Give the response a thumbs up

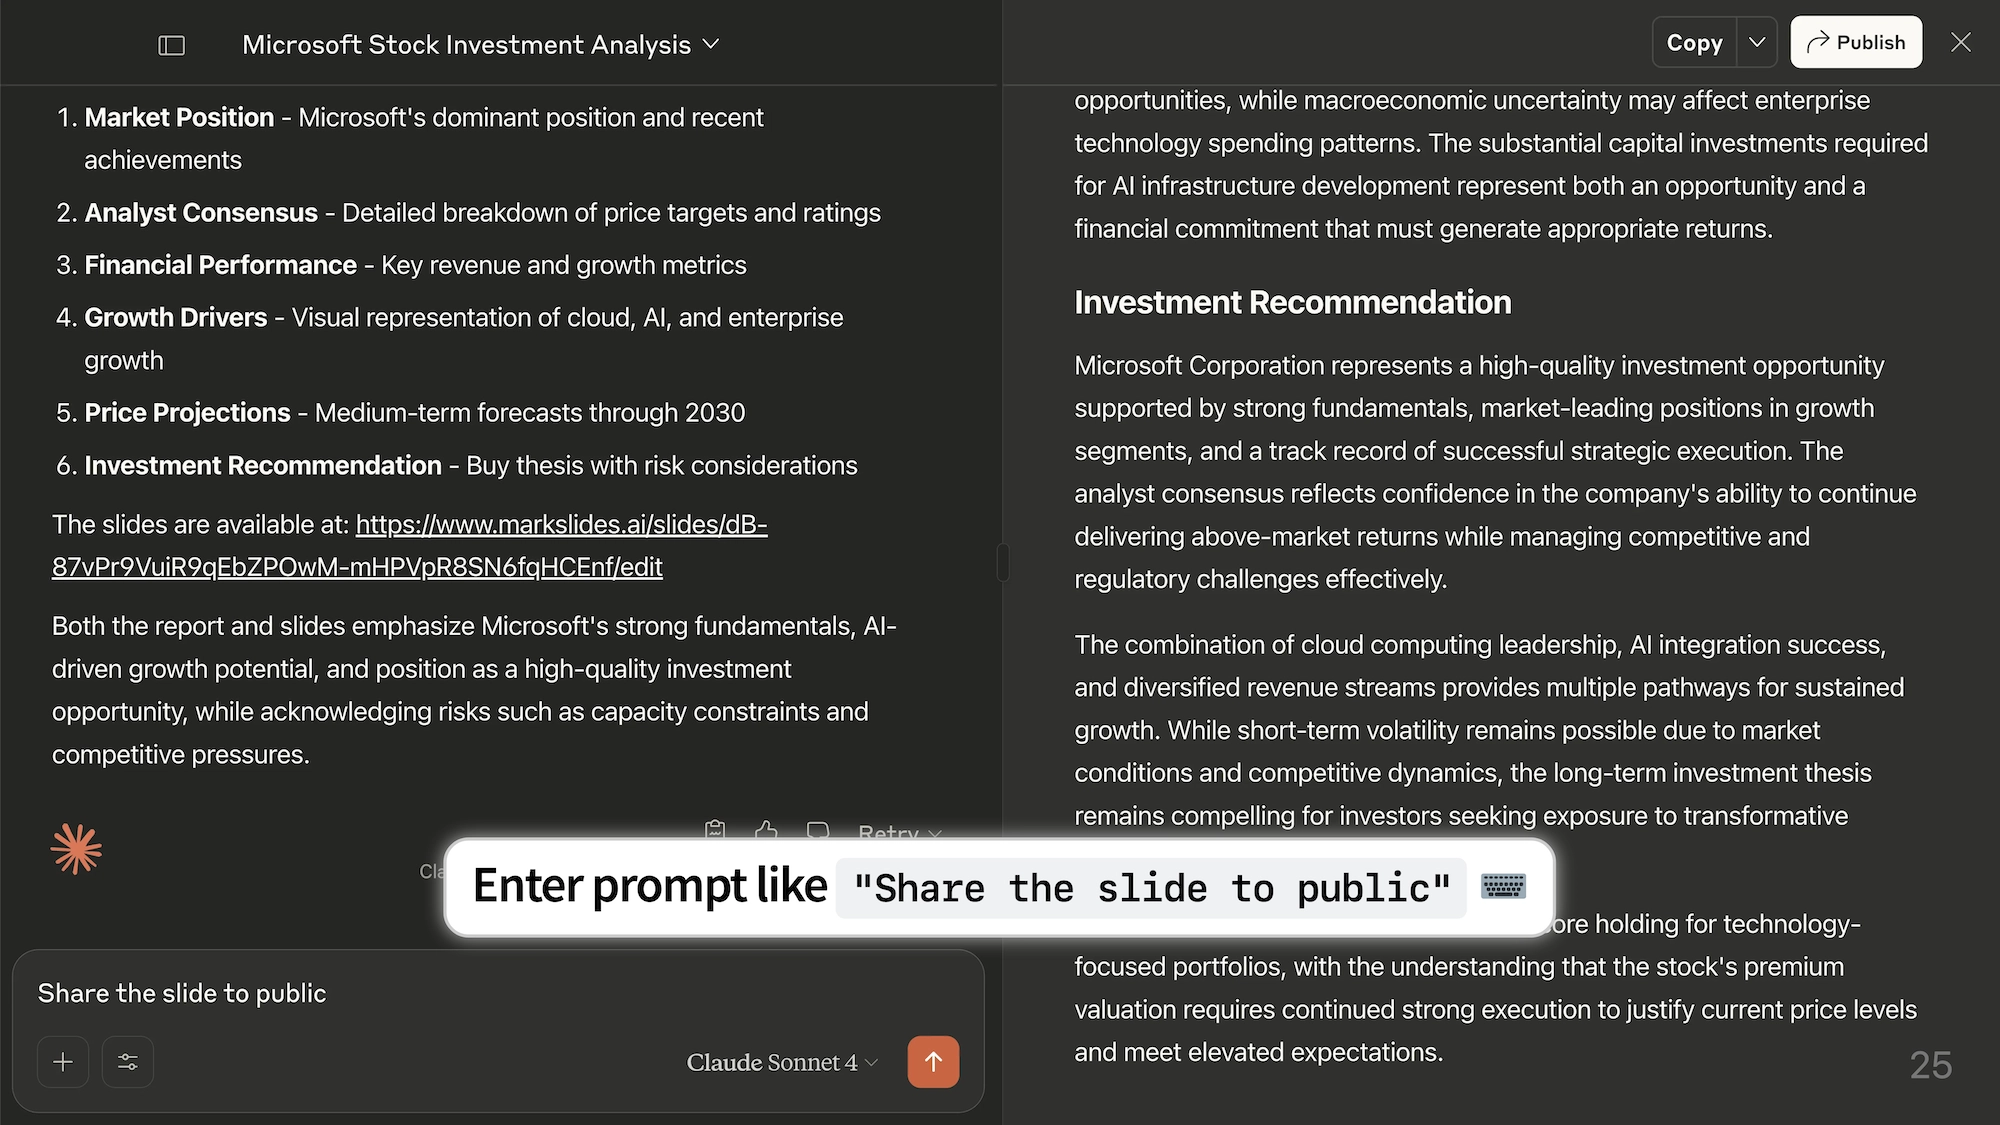point(767,830)
